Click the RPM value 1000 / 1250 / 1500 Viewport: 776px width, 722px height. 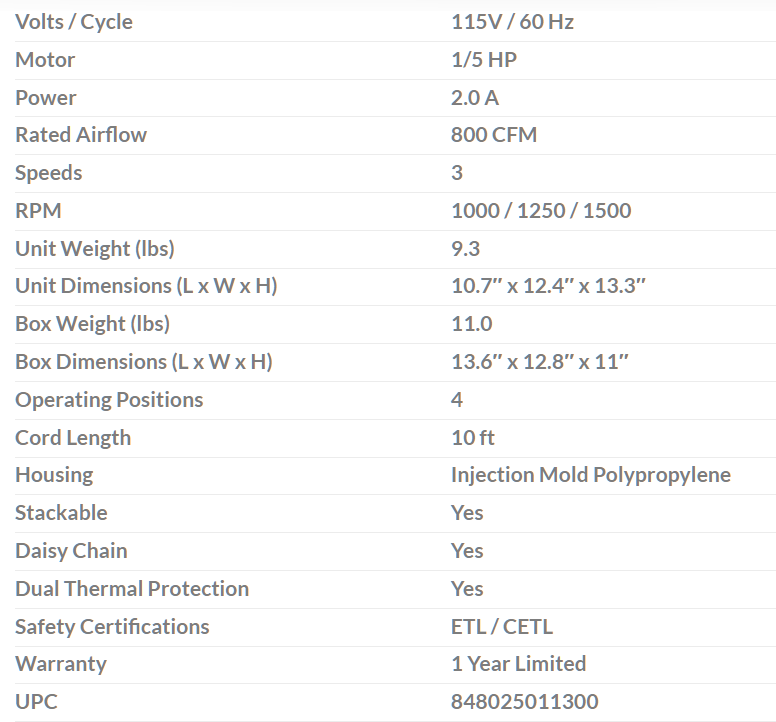pyautogui.click(x=541, y=211)
